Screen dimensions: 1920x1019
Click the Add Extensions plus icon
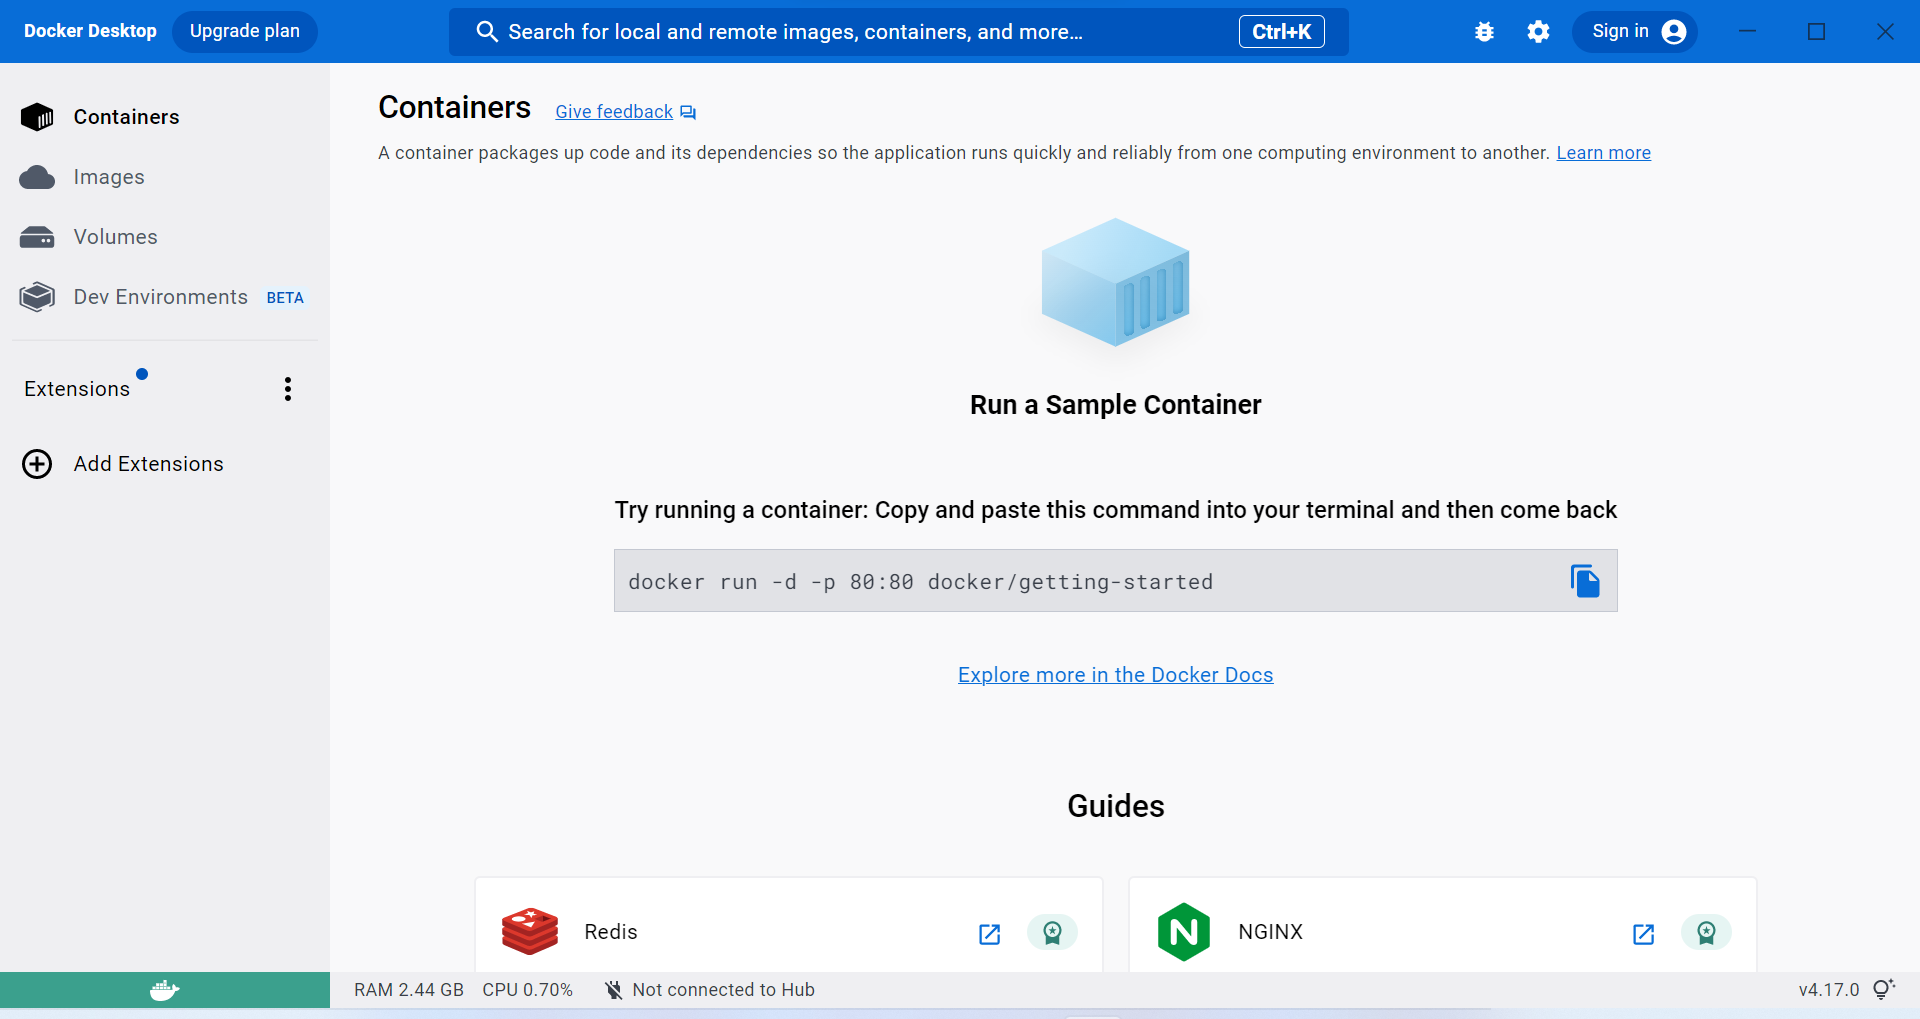click(x=37, y=464)
